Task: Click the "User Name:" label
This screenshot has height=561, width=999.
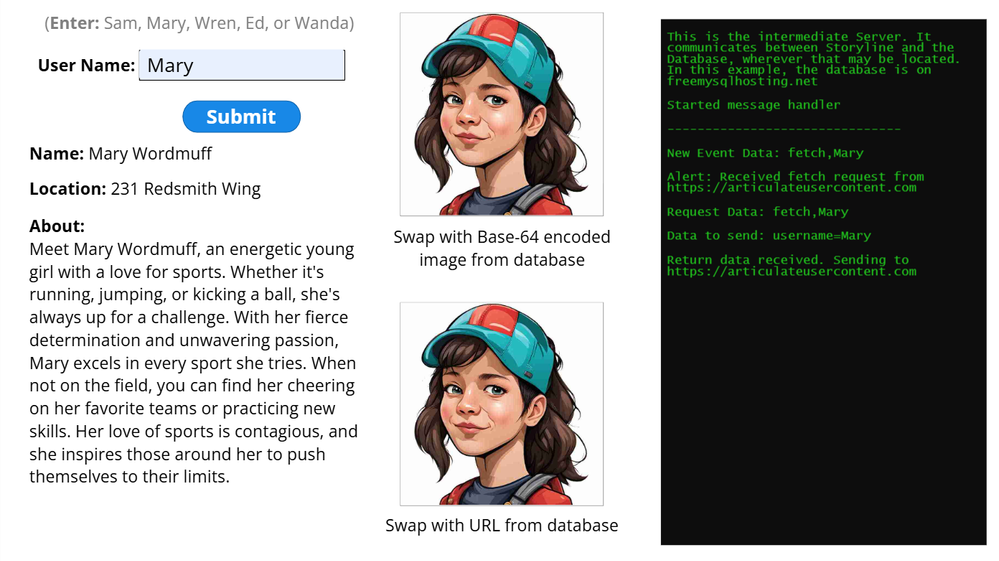Action: 86,66
